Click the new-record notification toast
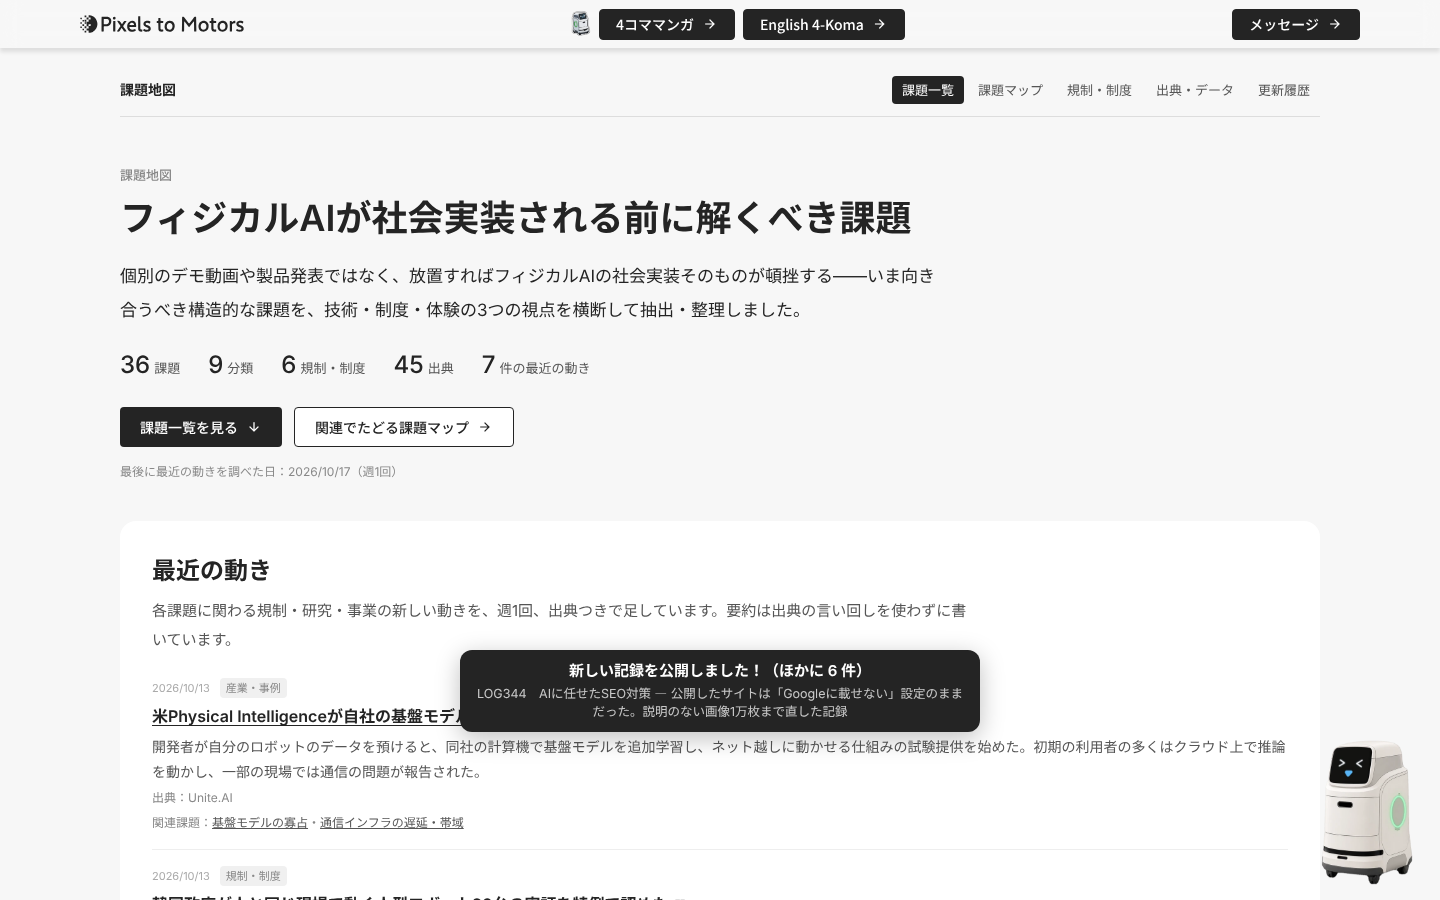Image resolution: width=1440 pixels, height=900 pixels. (720, 691)
